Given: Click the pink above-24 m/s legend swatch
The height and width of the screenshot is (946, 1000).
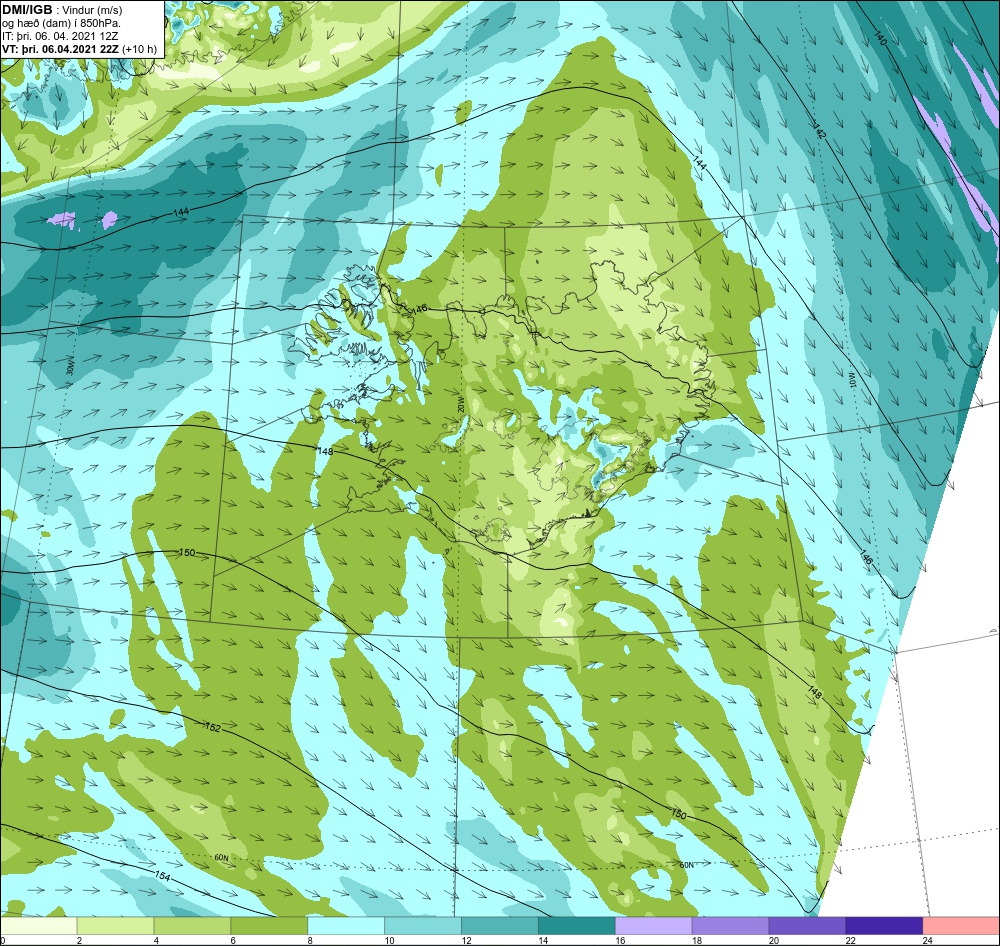Looking at the screenshot, I should point(962,926).
